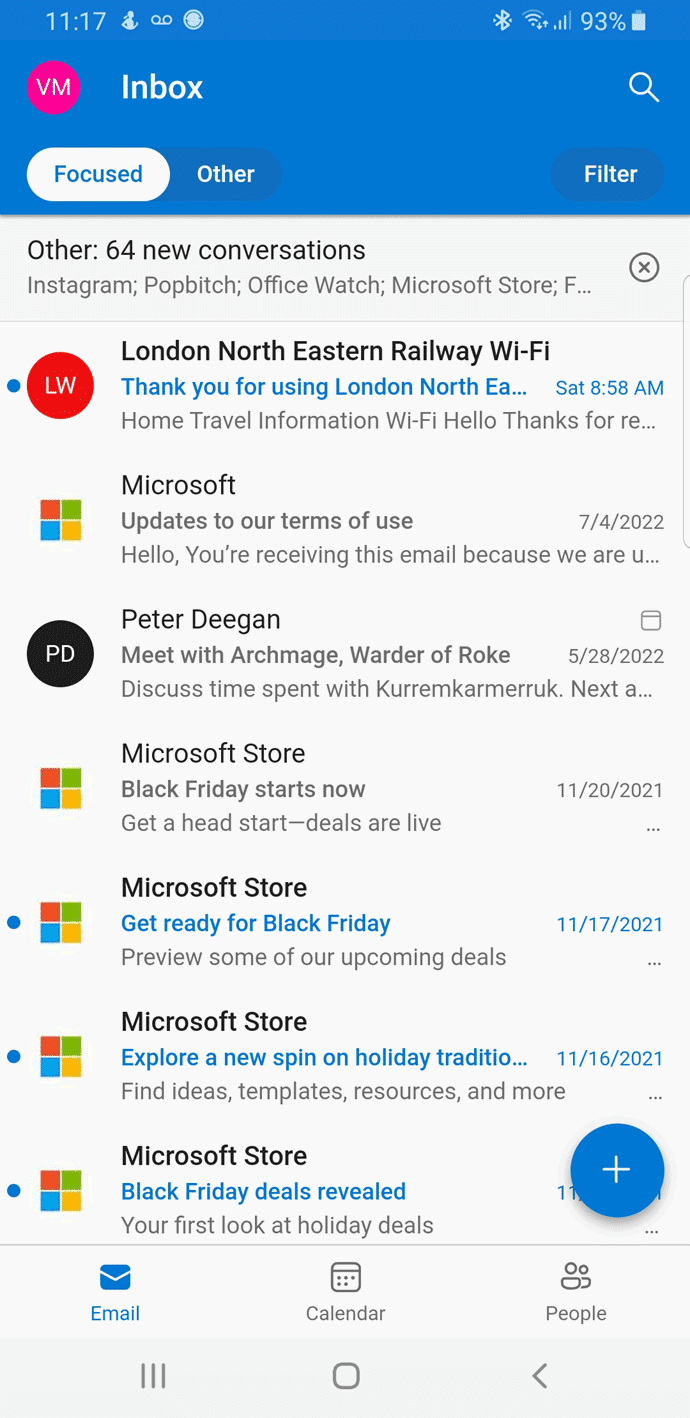Image resolution: width=690 pixels, height=1418 pixels.
Task: Tap the LW sender avatar
Action: tap(60, 386)
